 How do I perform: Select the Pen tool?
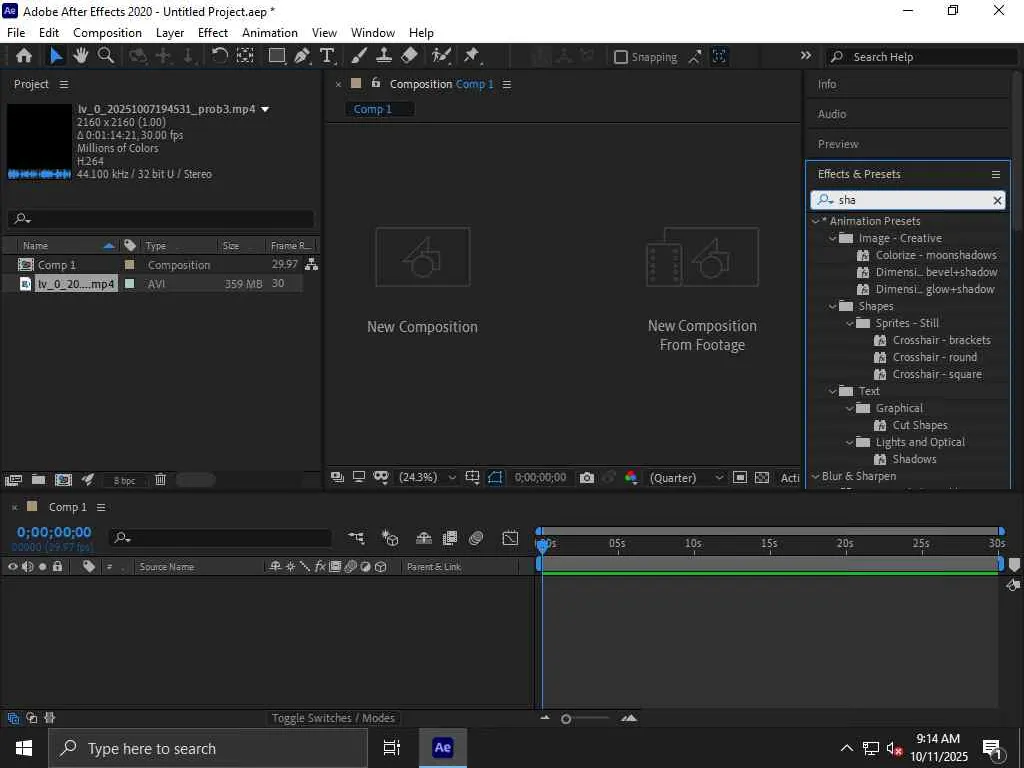(x=302, y=56)
